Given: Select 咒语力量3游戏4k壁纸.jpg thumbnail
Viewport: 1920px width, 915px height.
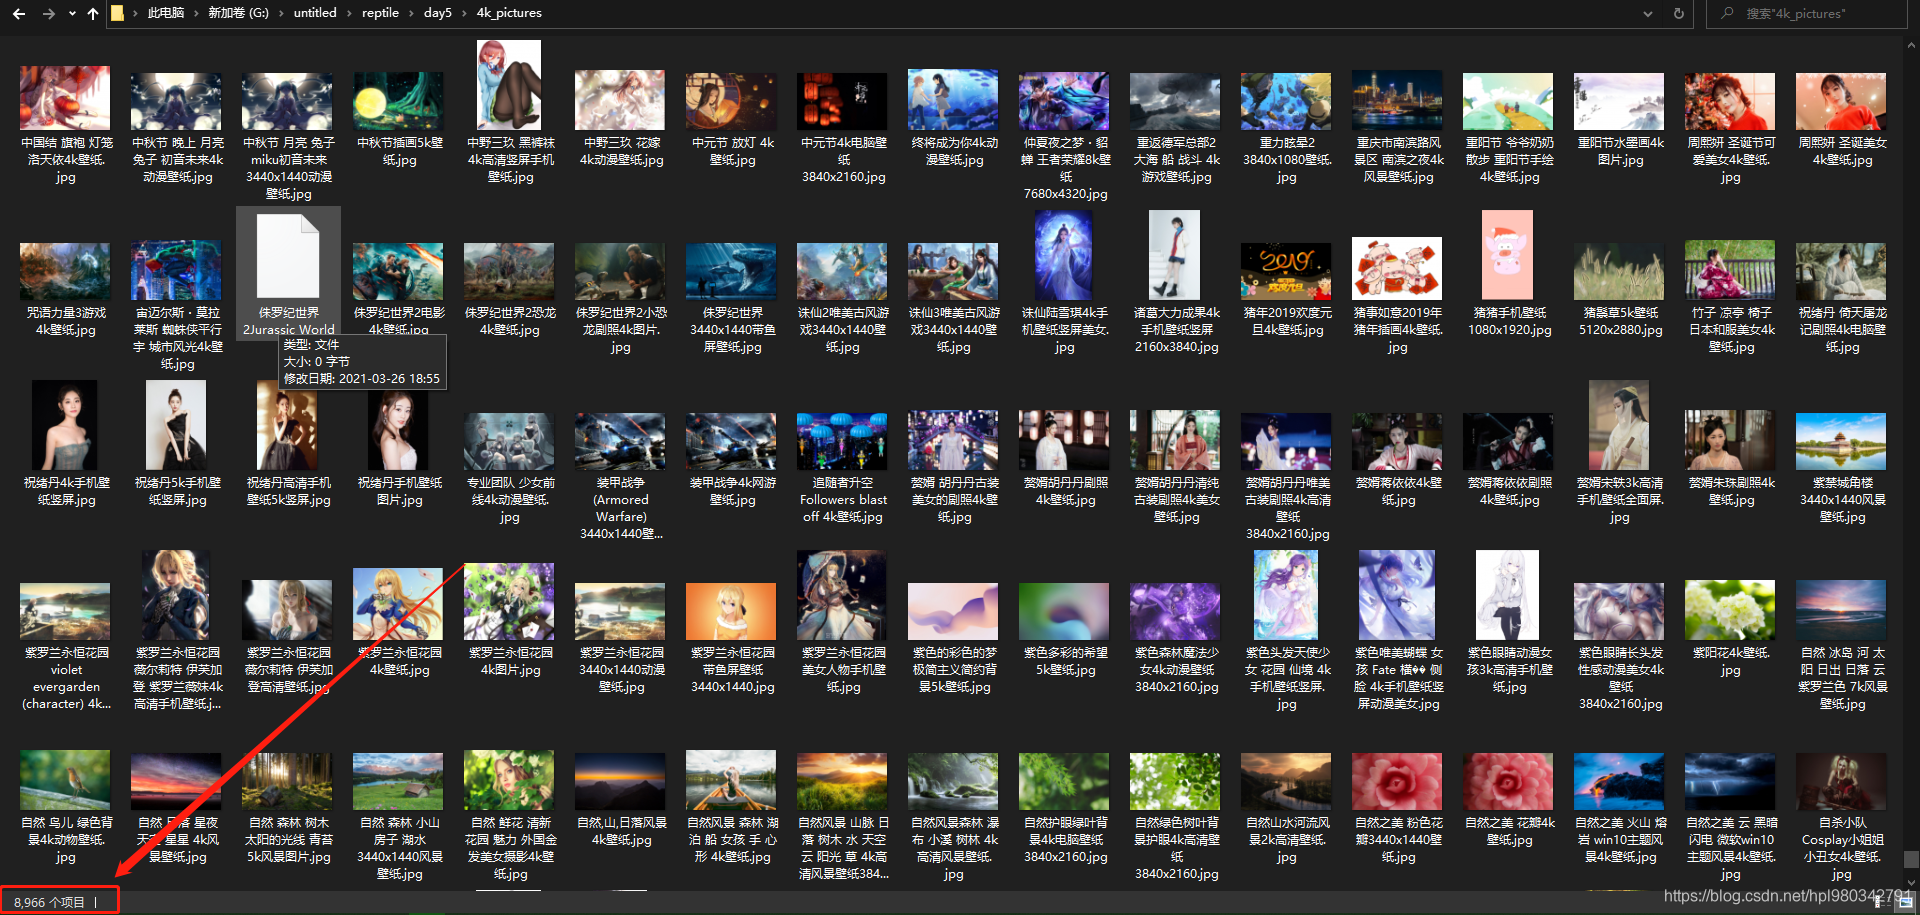Looking at the screenshot, I should [x=65, y=271].
